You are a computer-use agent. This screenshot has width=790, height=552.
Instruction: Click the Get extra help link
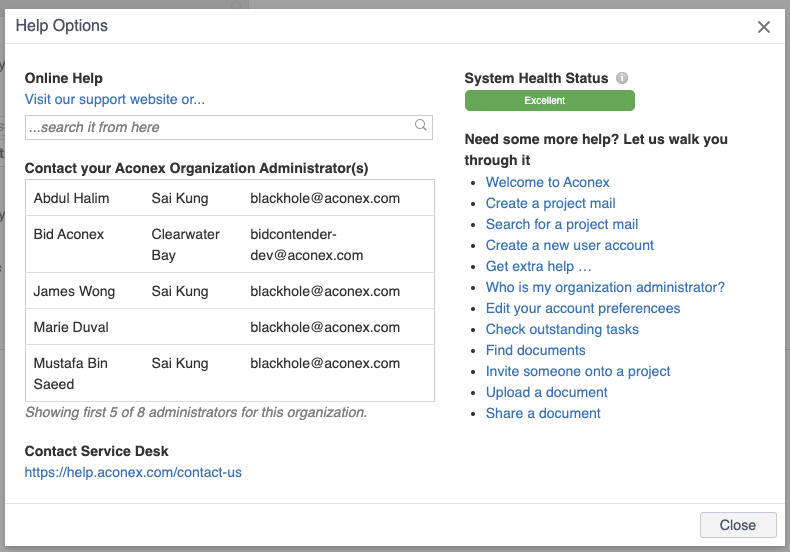538,266
